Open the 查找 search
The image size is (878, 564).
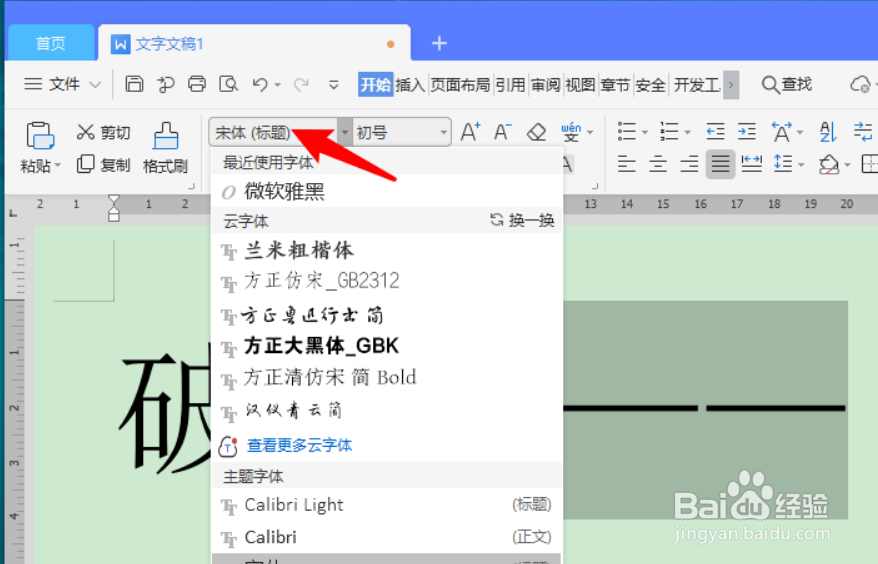tap(787, 85)
